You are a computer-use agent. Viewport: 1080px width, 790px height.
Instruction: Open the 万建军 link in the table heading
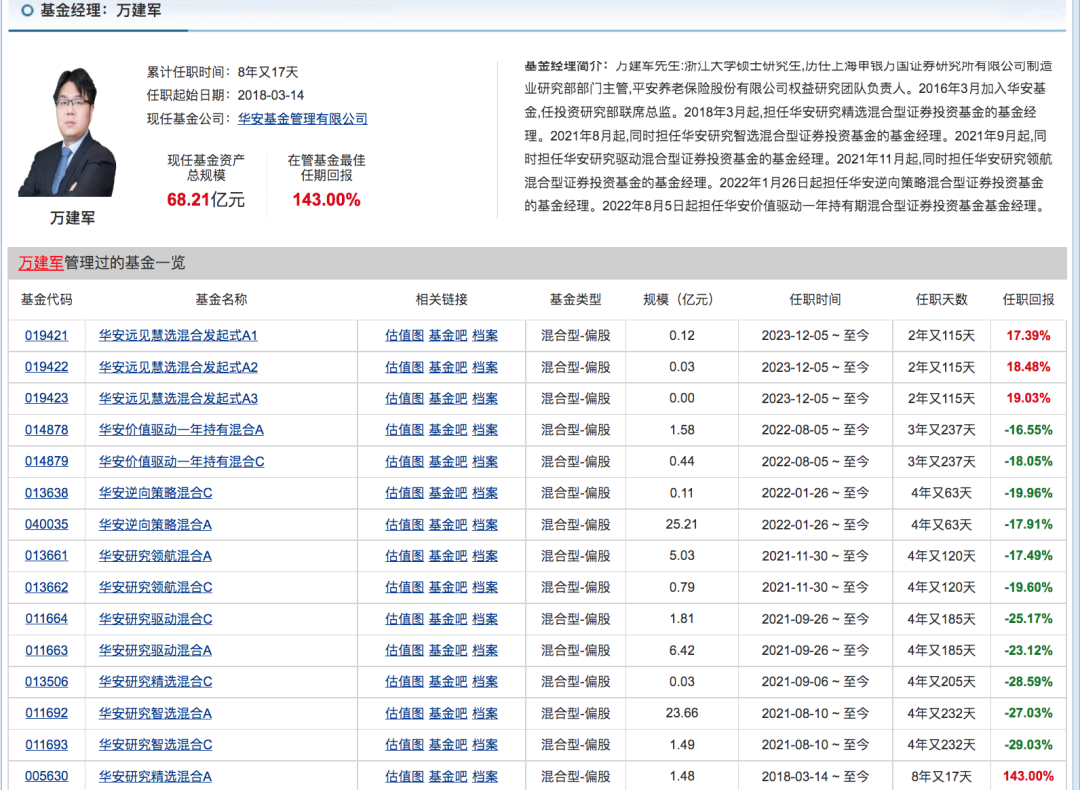[41, 262]
